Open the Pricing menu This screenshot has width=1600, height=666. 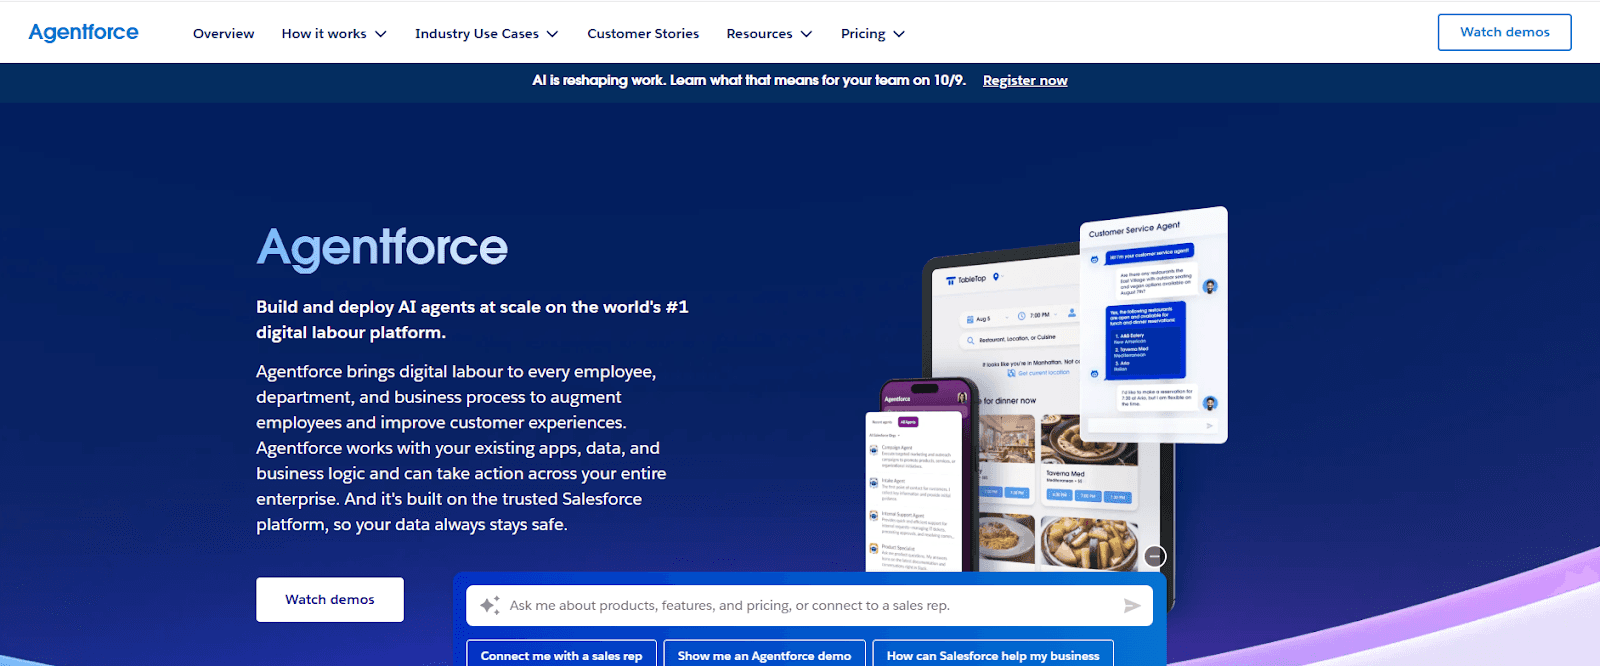click(x=873, y=33)
